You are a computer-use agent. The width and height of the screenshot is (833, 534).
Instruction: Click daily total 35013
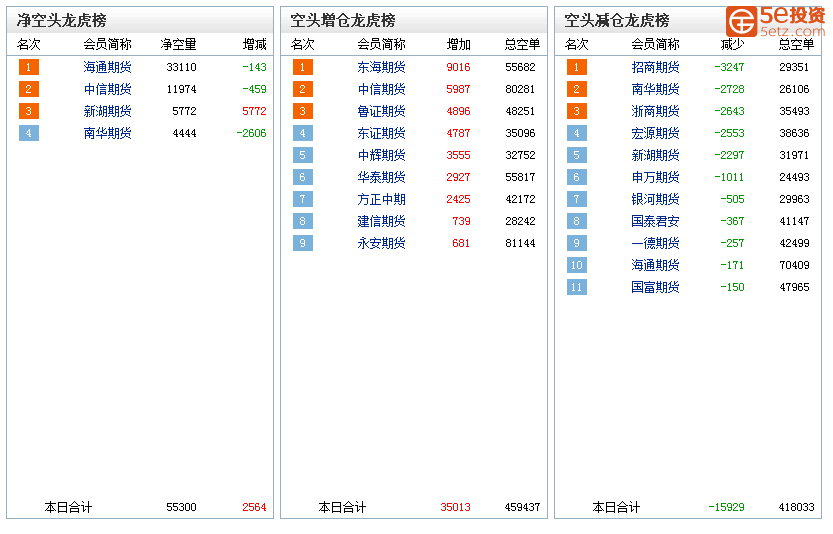pyautogui.click(x=455, y=507)
